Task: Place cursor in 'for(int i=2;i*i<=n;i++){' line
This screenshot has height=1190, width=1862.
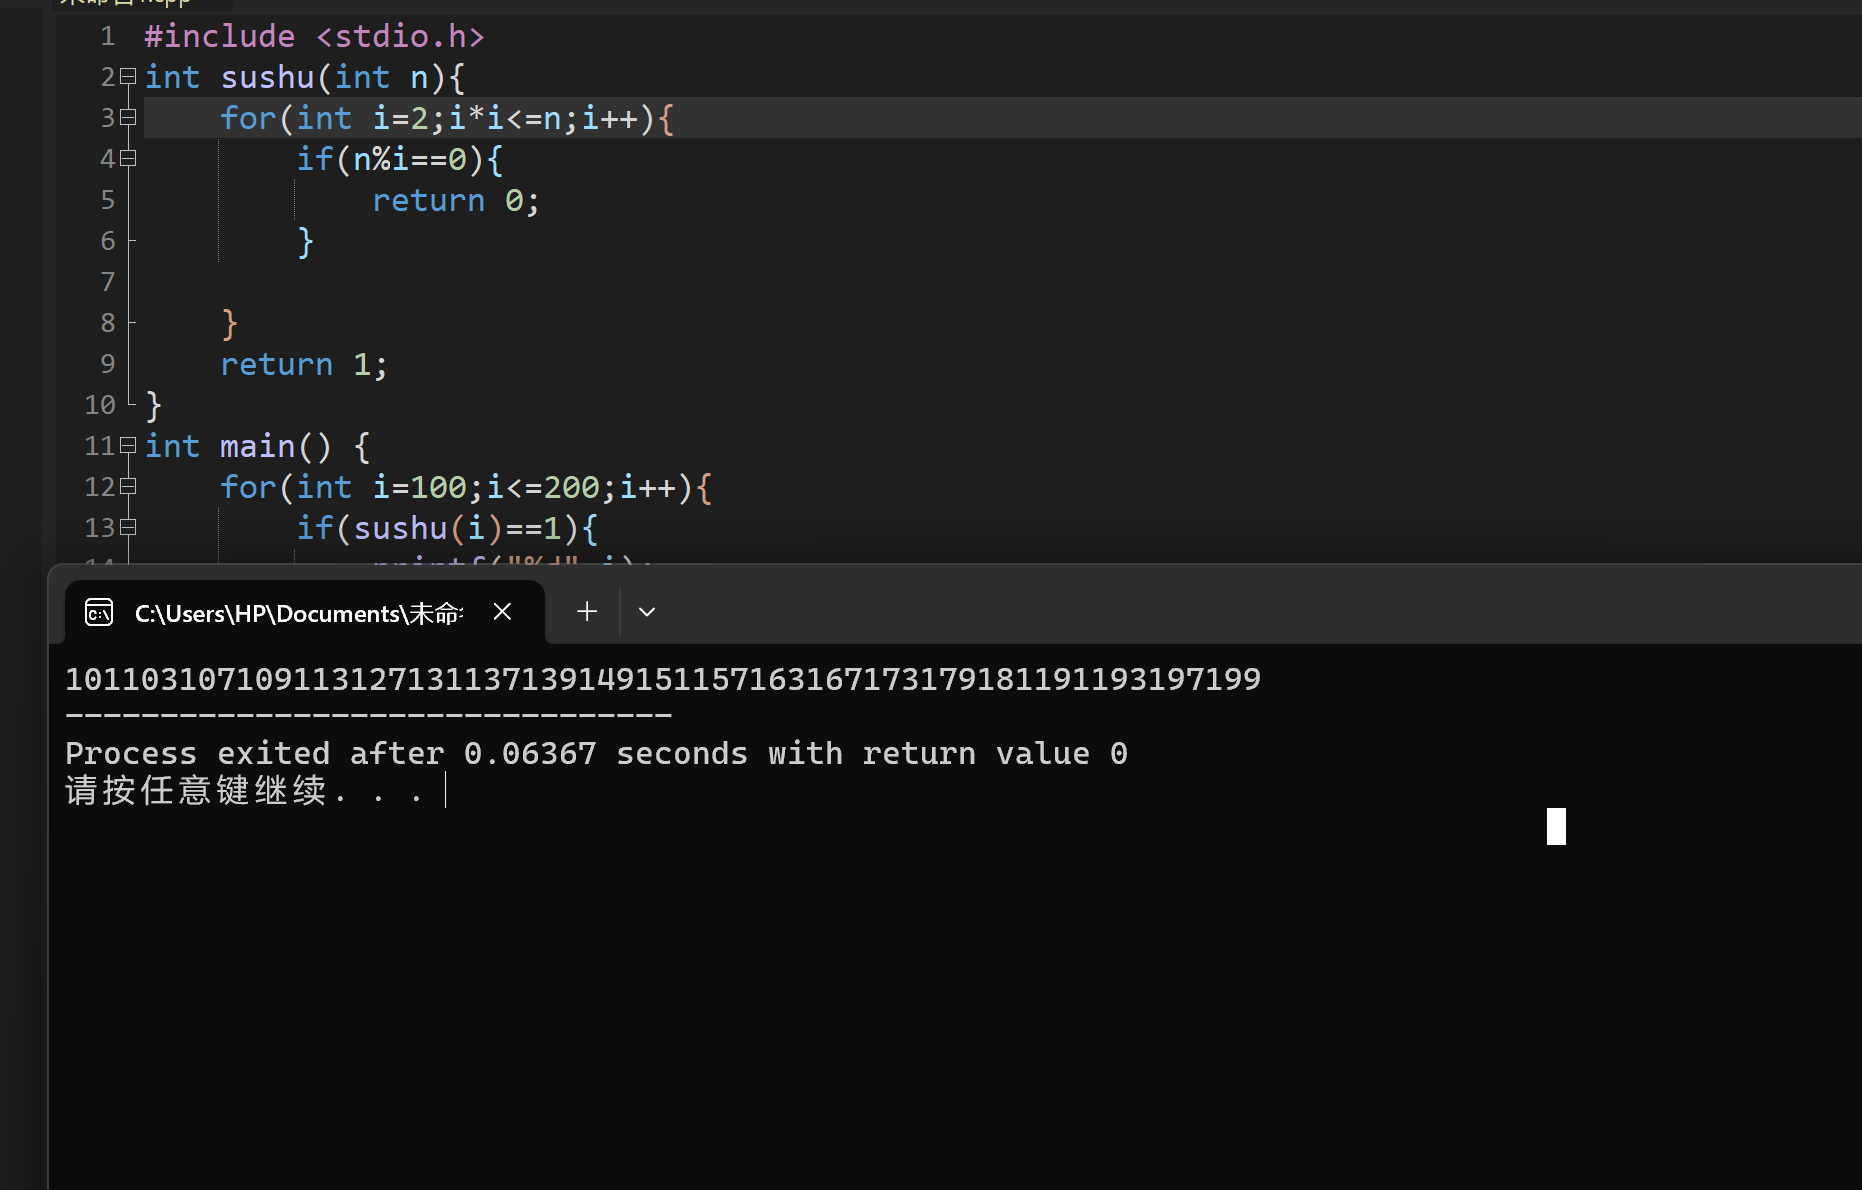Action: (447, 118)
